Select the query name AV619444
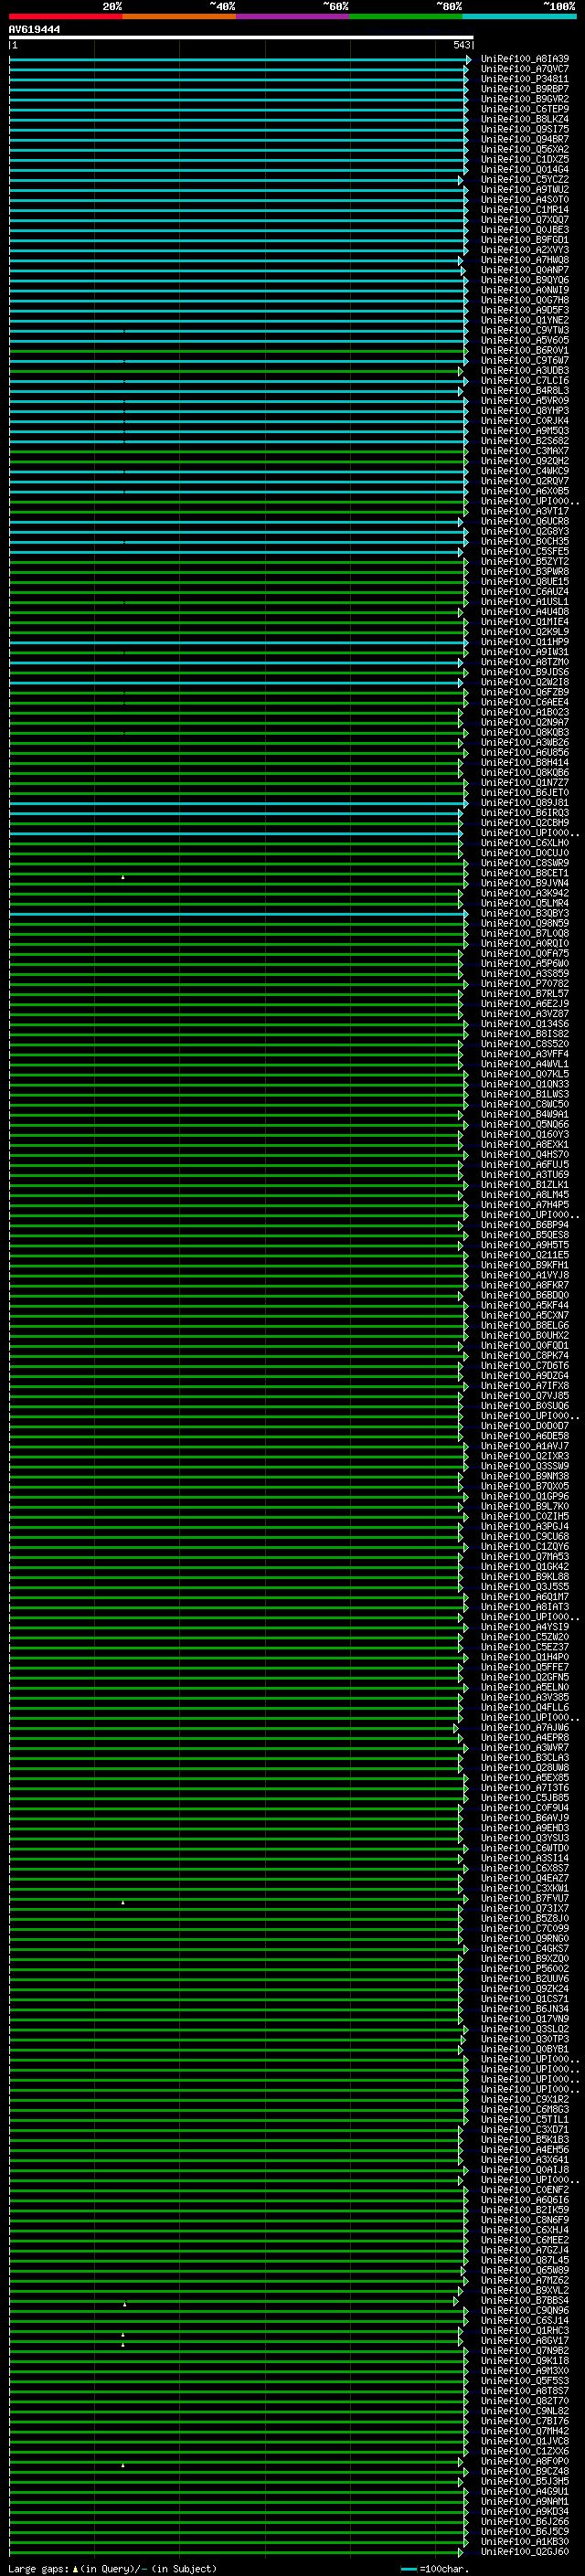Screen dimensions: 585x2576 pyautogui.click(x=34, y=30)
